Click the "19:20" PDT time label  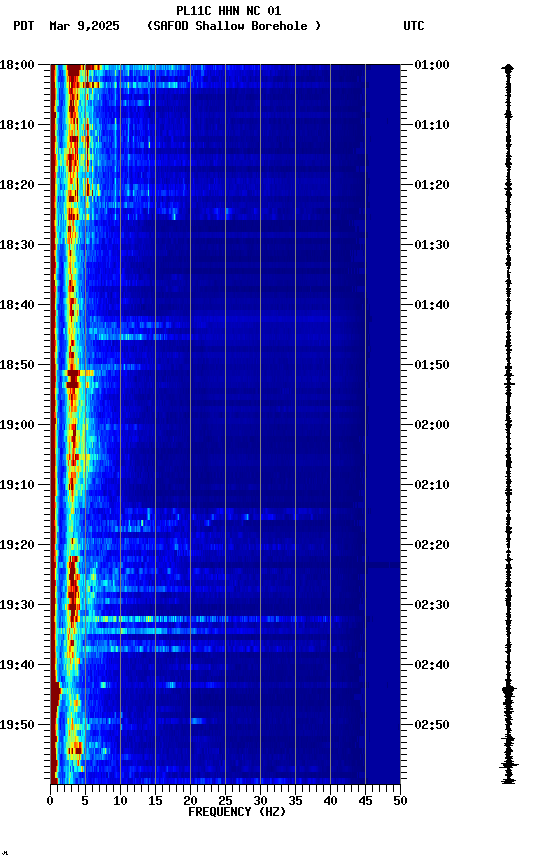17,545
